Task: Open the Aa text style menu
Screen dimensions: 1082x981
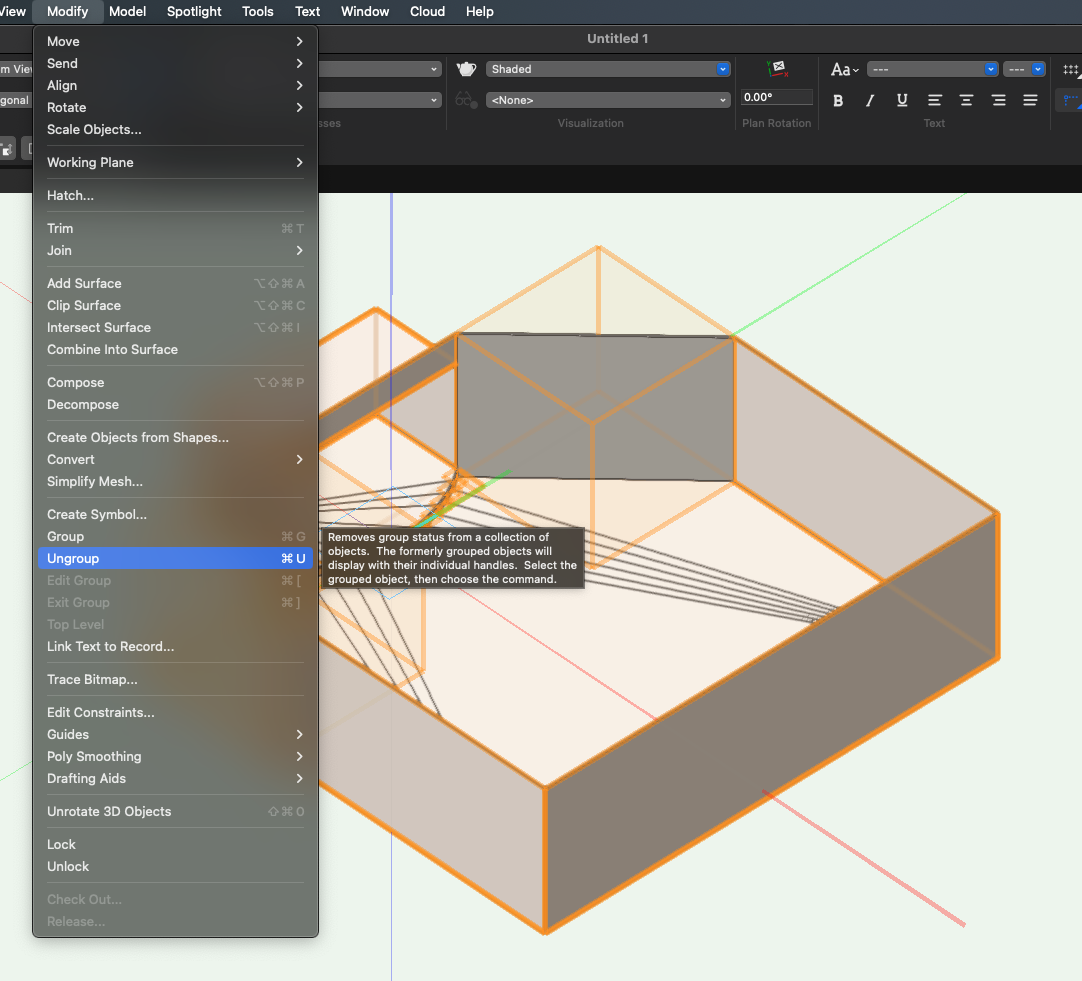Action: pos(844,69)
